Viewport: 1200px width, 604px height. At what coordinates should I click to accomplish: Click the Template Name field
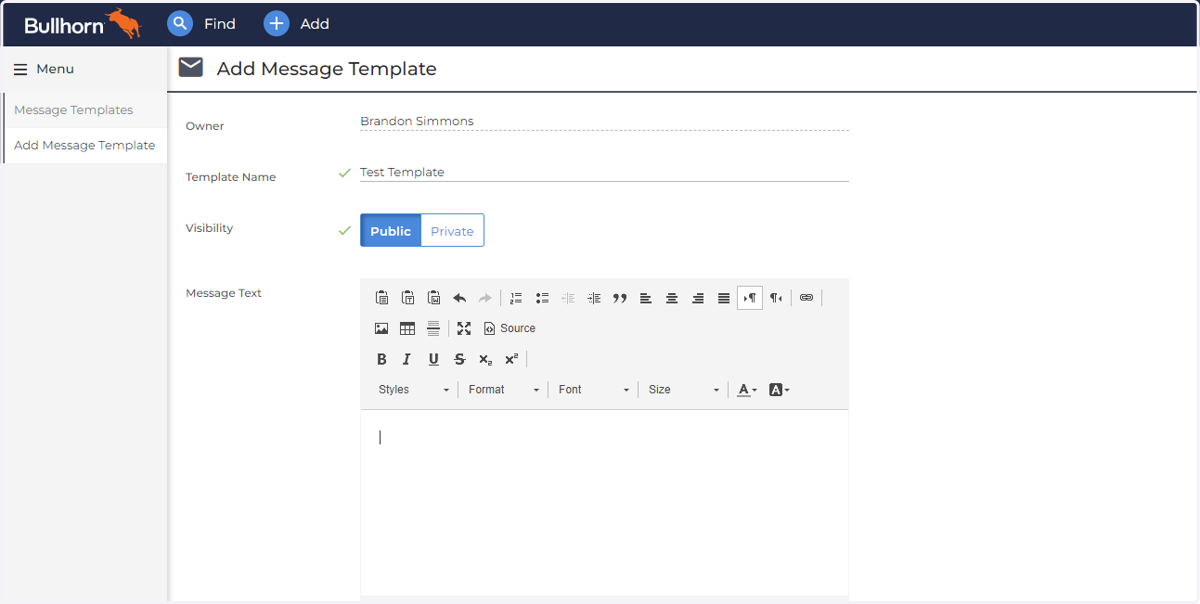[x=604, y=172]
